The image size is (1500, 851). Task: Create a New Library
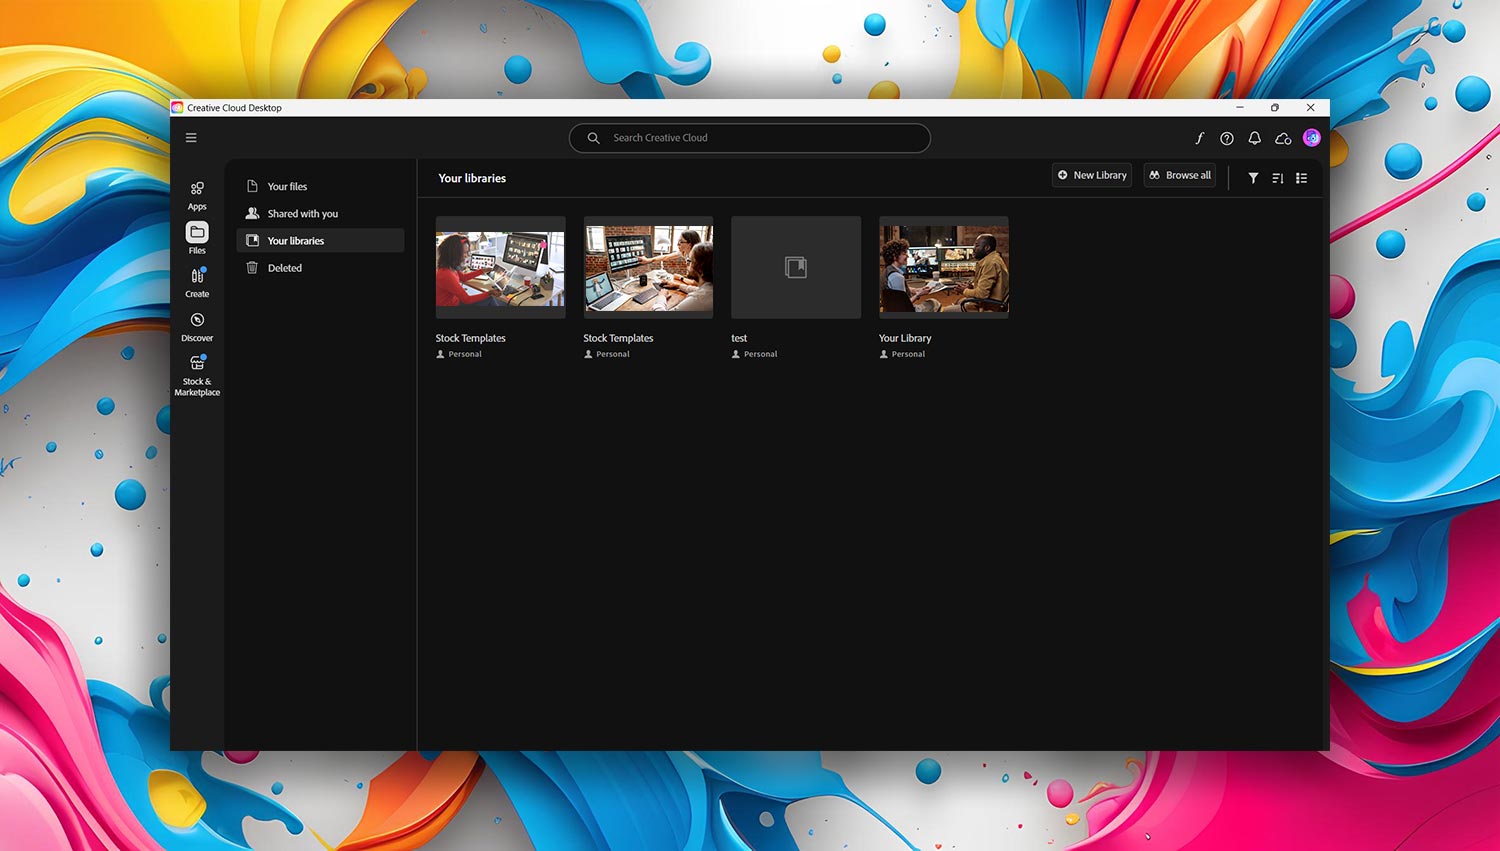(1091, 175)
